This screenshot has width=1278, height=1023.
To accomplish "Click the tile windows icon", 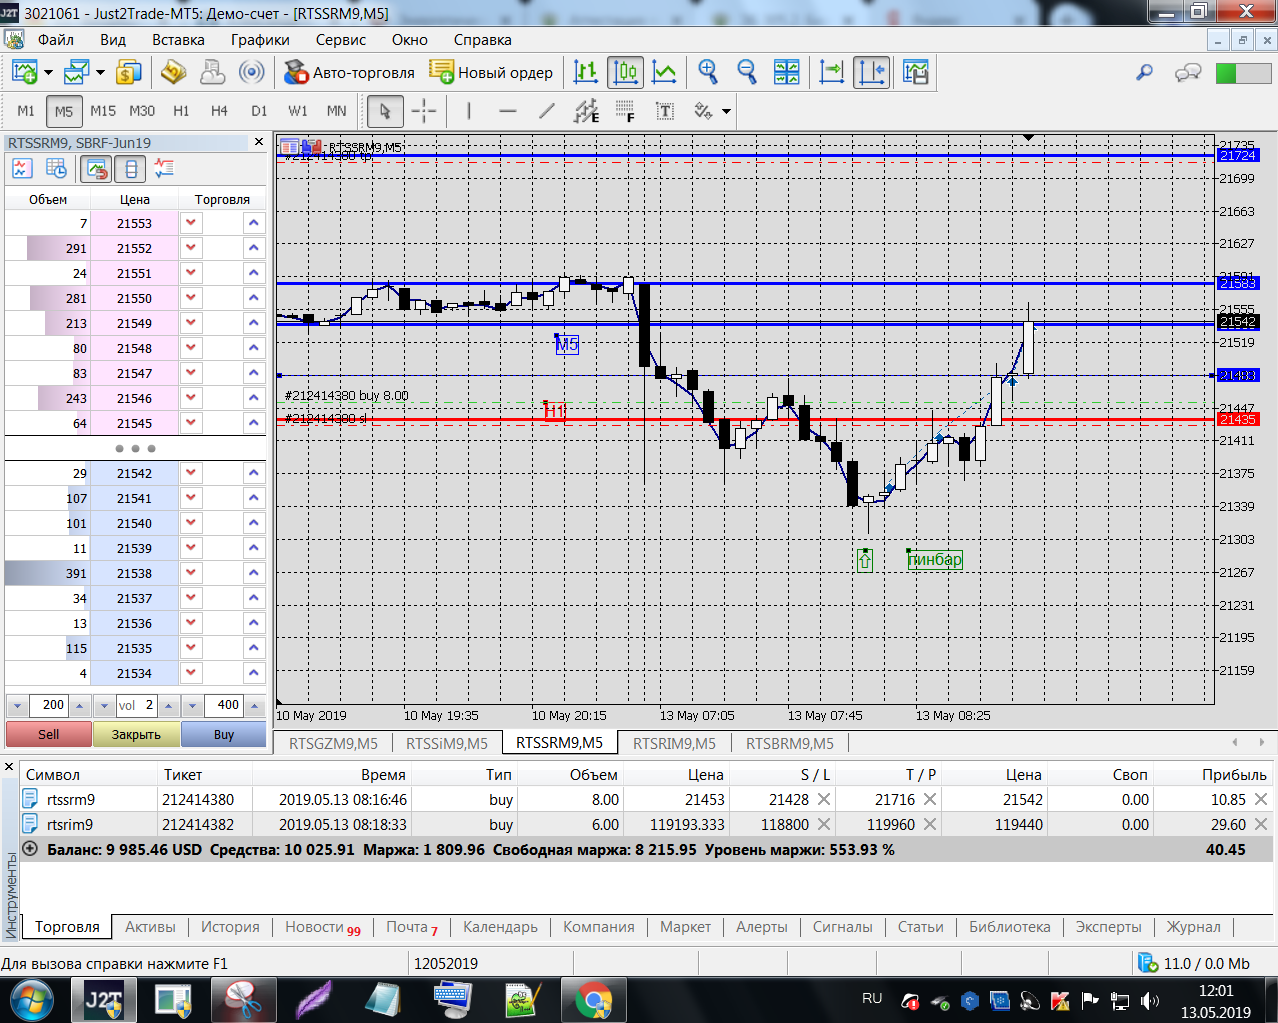I will [787, 72].
